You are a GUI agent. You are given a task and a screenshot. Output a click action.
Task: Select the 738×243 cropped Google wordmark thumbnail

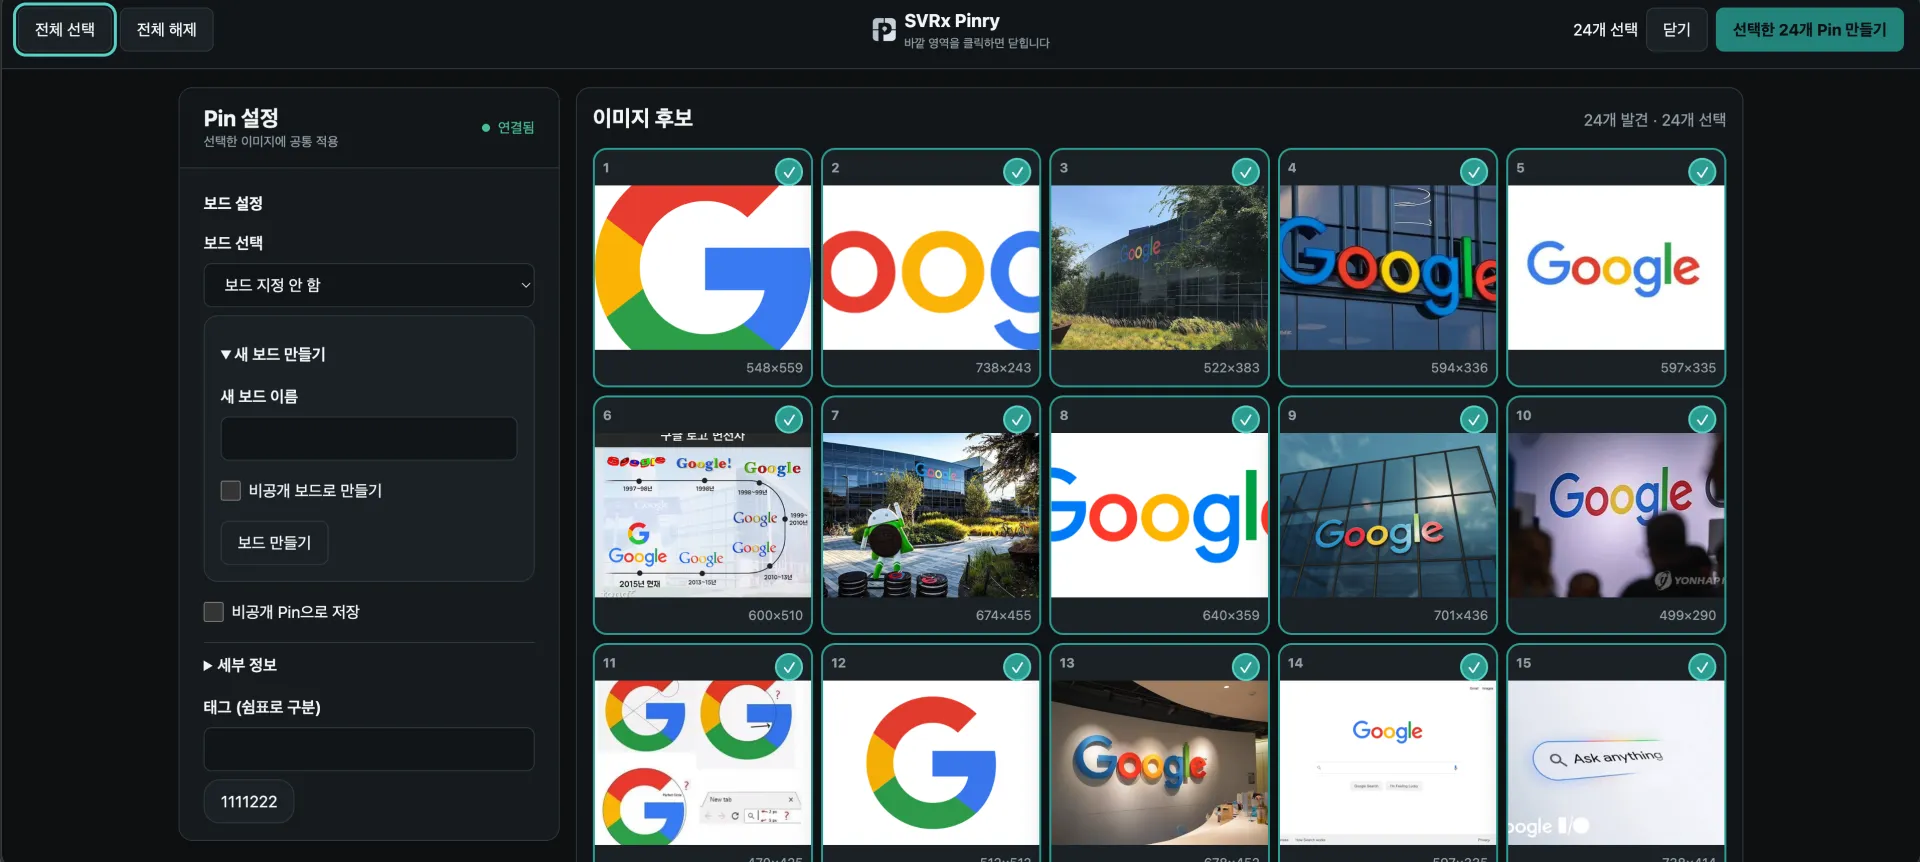pos(931,267)
